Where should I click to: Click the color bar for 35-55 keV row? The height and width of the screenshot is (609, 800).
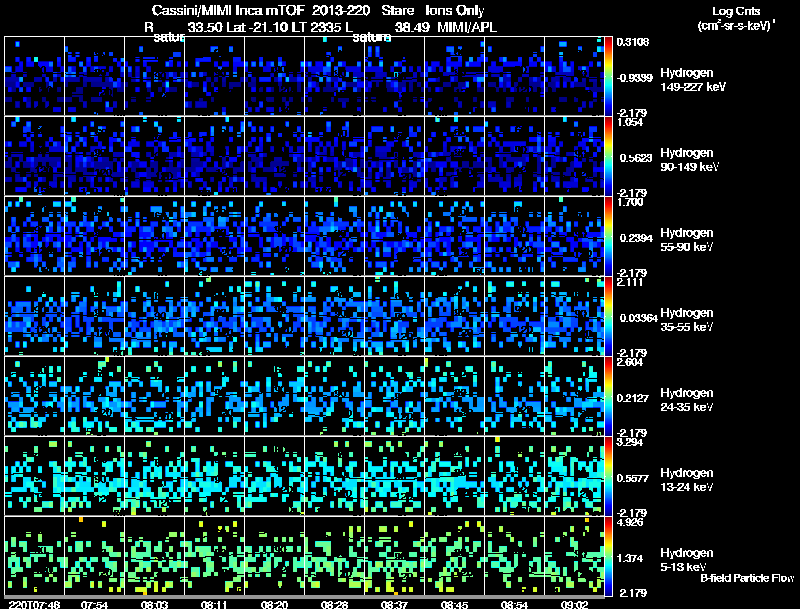[x=608, y=316]
